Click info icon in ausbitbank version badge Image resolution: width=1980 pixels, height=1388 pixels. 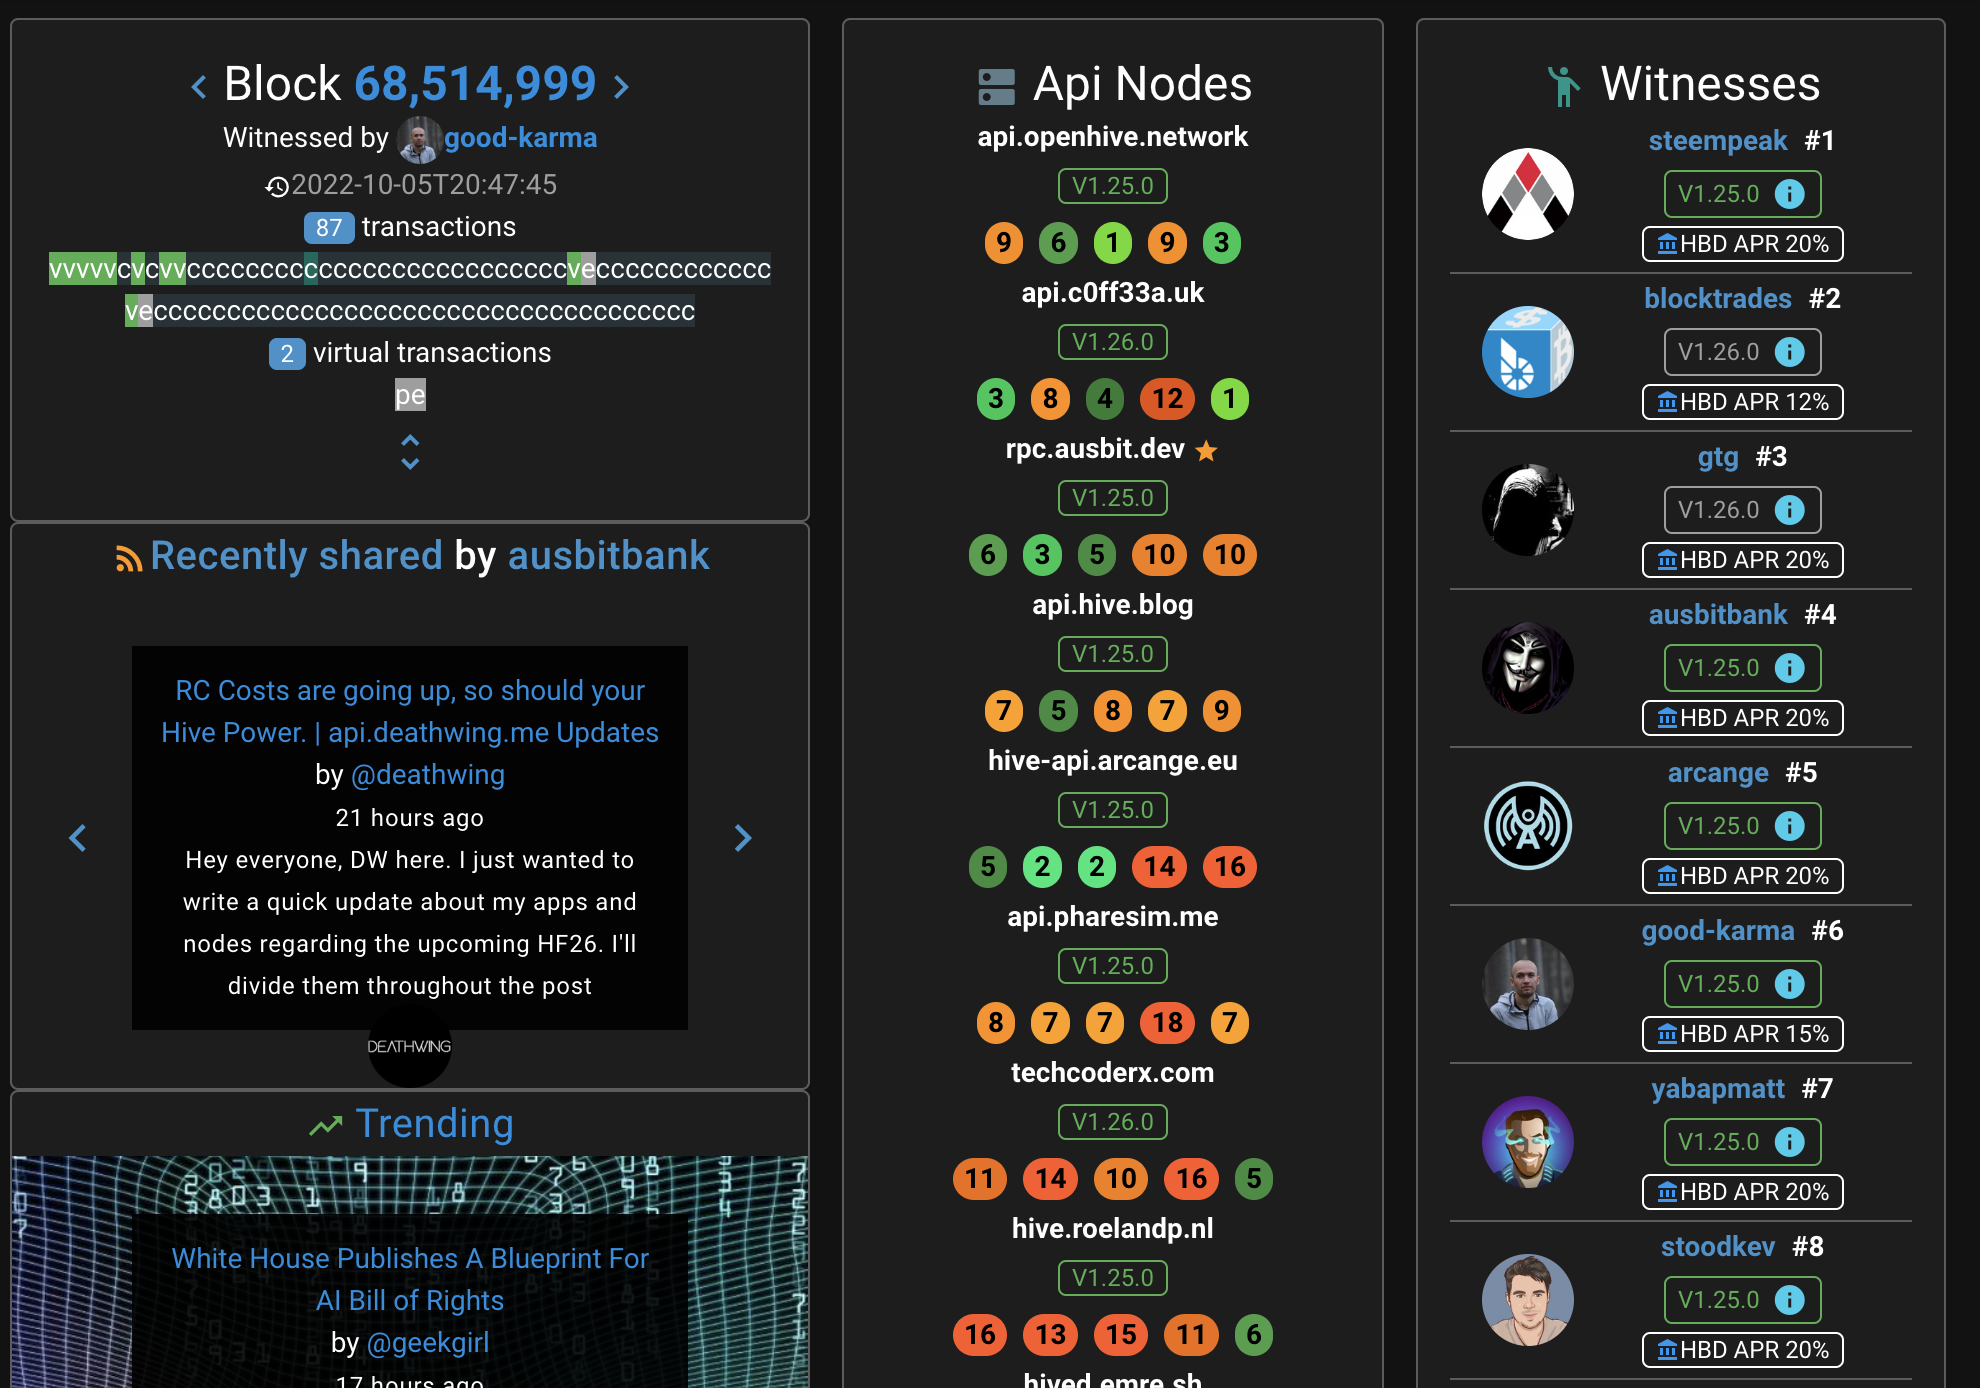tap(1790, 668)
